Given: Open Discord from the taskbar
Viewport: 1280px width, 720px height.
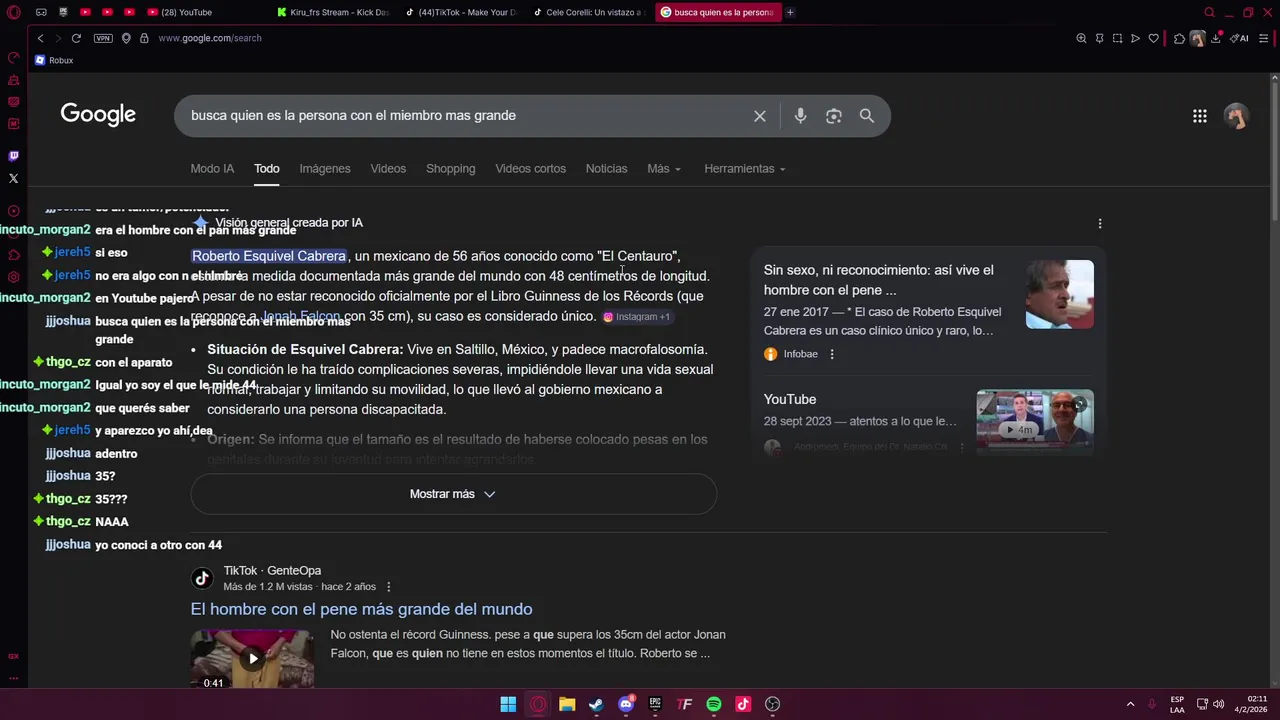Looking at the screenshot, I should click(x=626, y=704).
